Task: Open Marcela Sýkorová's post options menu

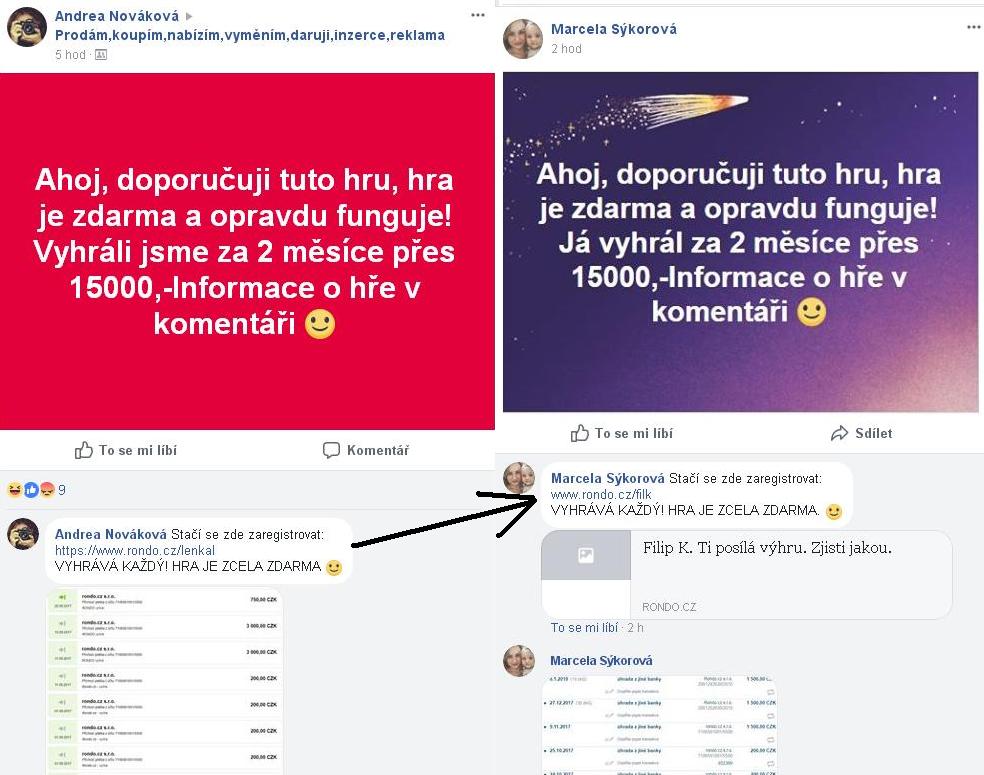Action: tap(973, 28)
